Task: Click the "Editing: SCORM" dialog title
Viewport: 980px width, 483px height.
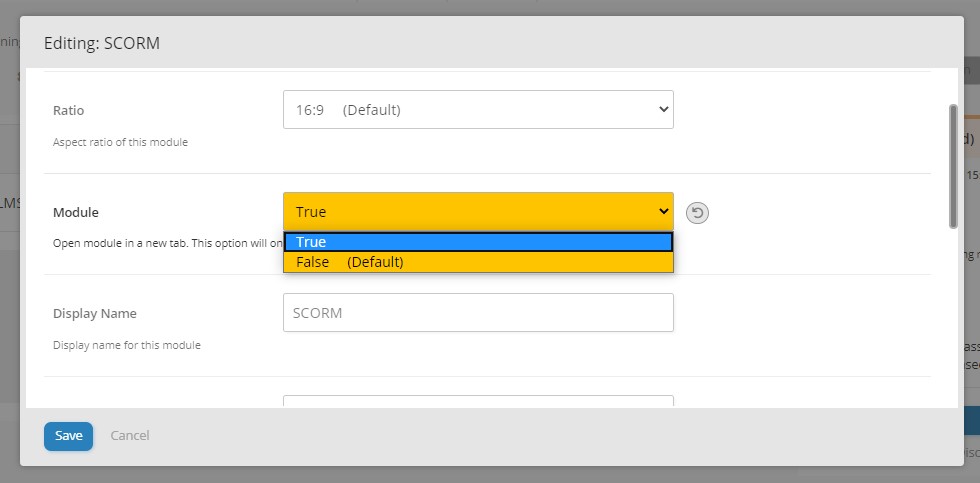Action: tap(102, 44)
